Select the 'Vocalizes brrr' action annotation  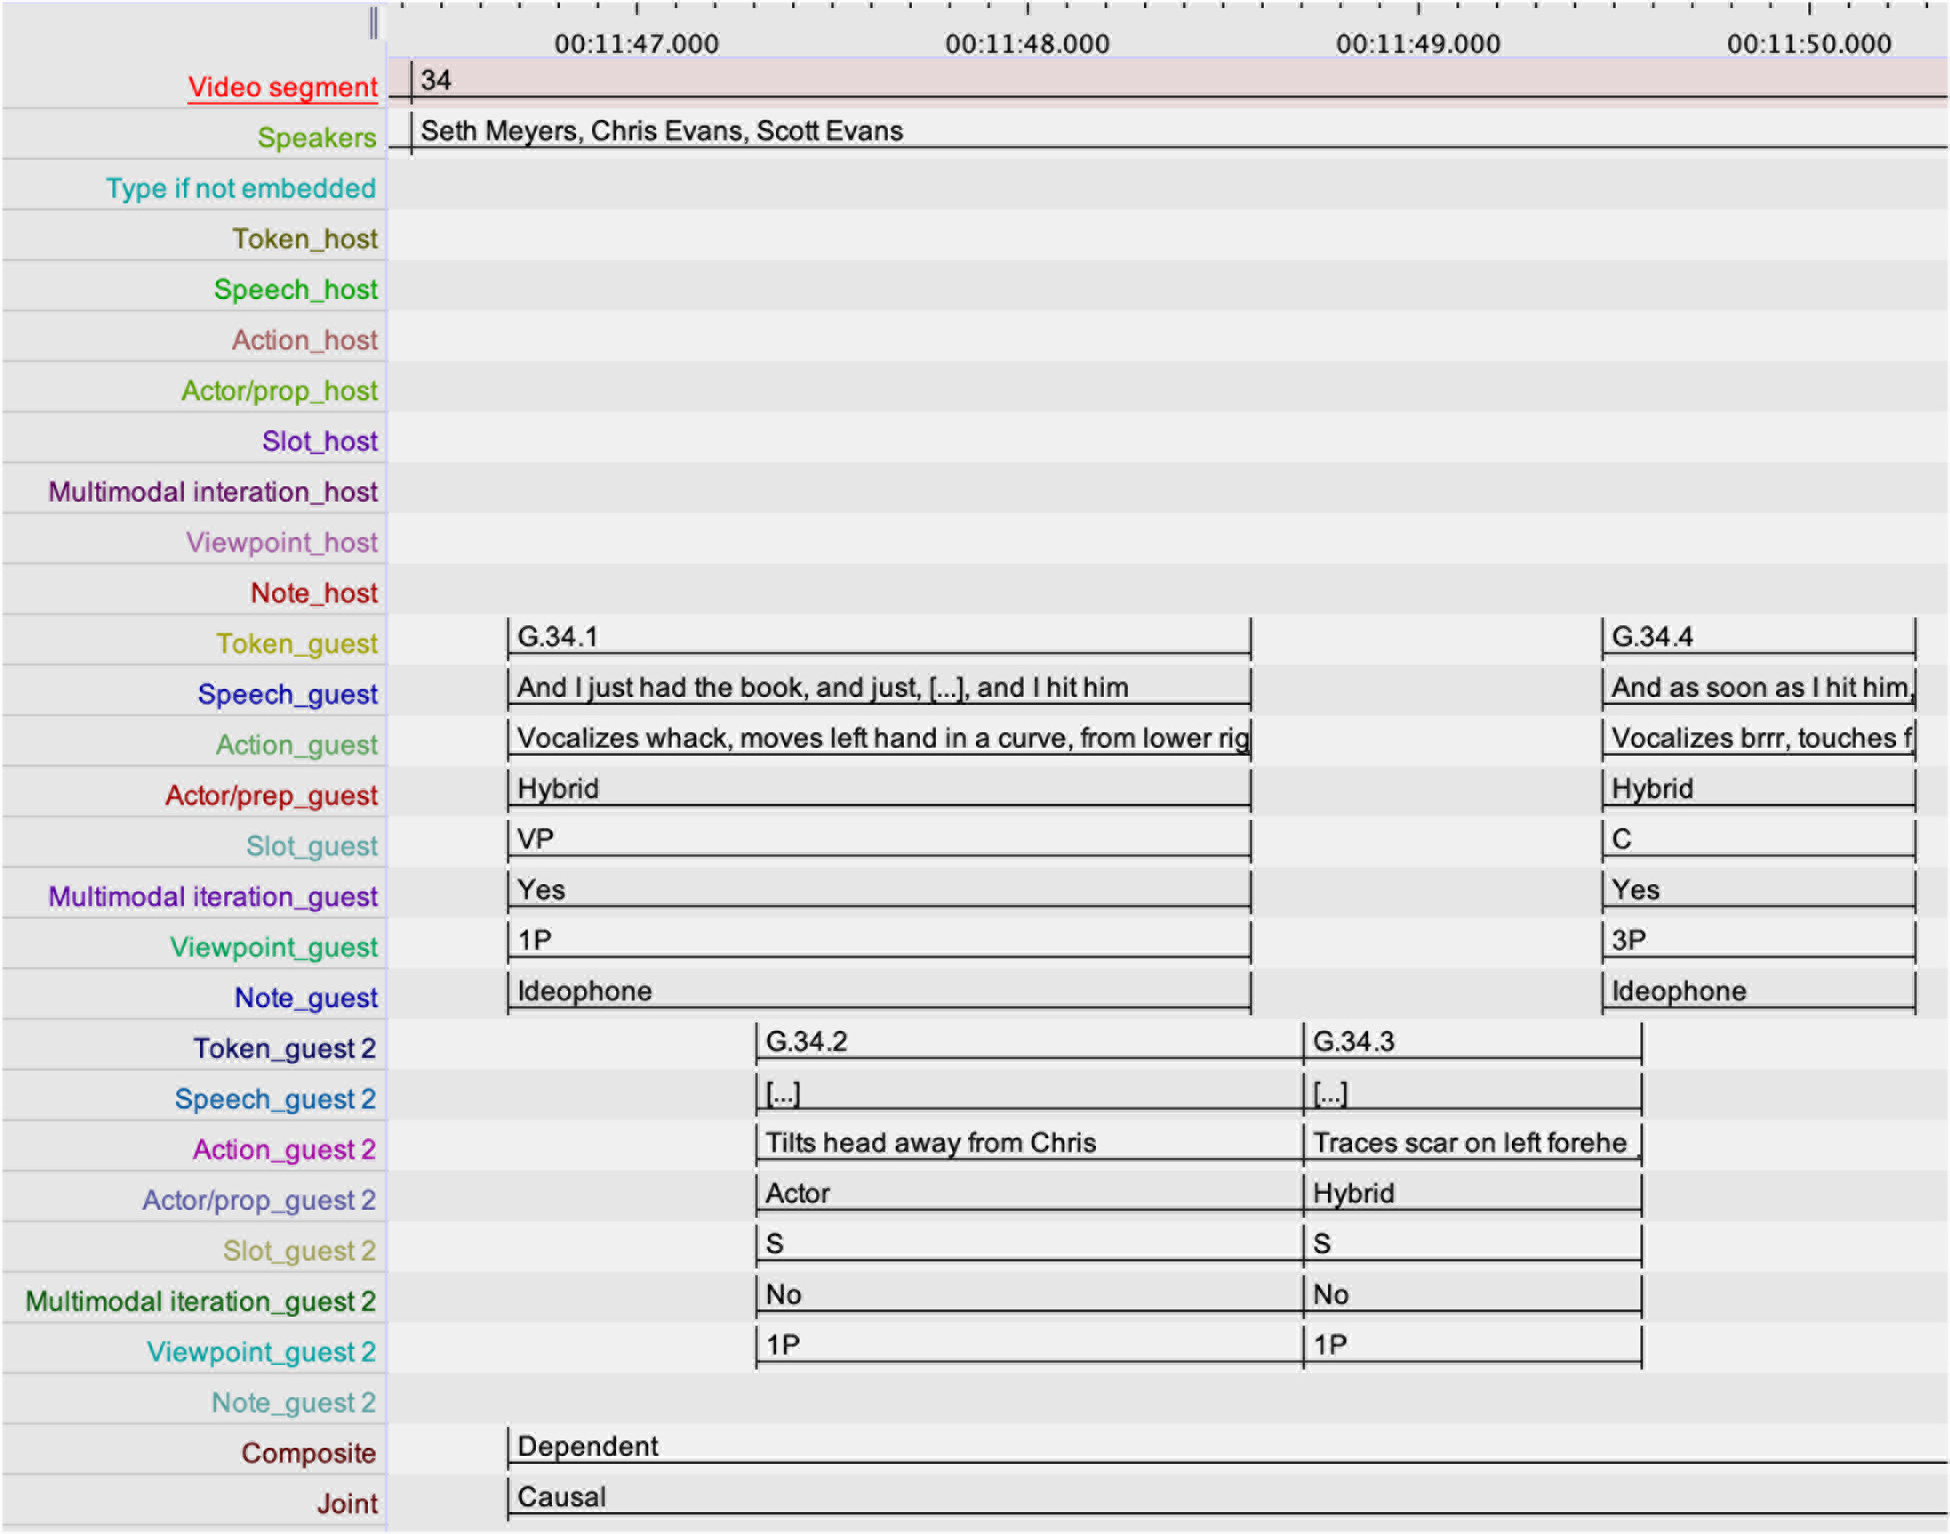1758,738
